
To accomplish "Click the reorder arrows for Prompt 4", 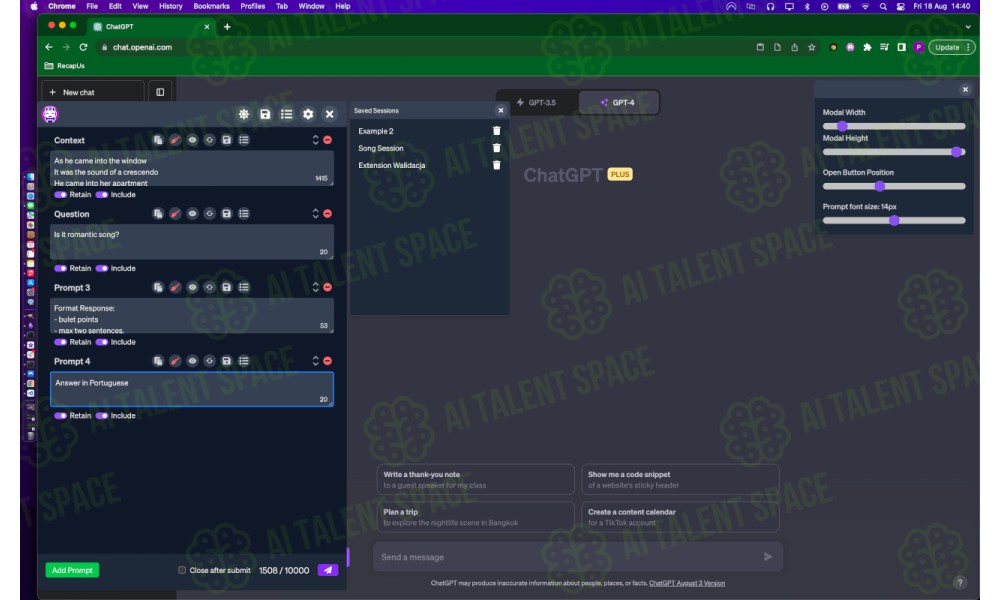I will (x=315, y=361).
